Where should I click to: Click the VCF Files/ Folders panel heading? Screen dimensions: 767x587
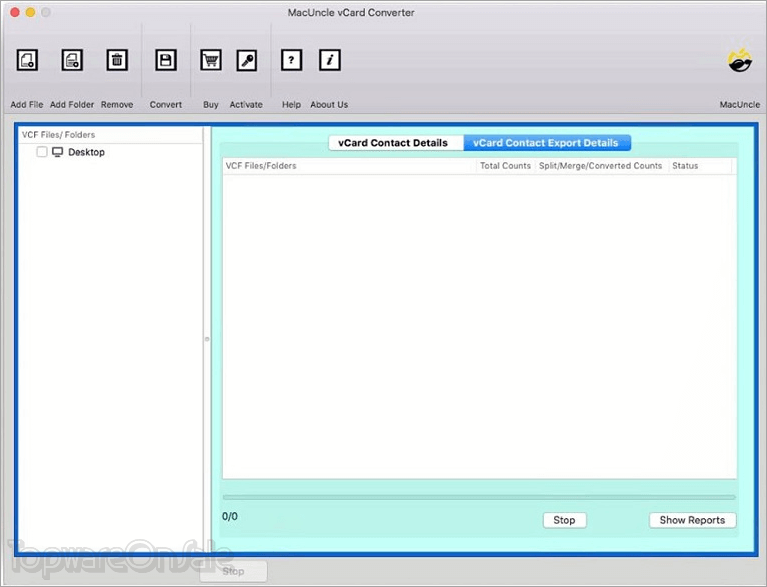(x=58, y=135)
